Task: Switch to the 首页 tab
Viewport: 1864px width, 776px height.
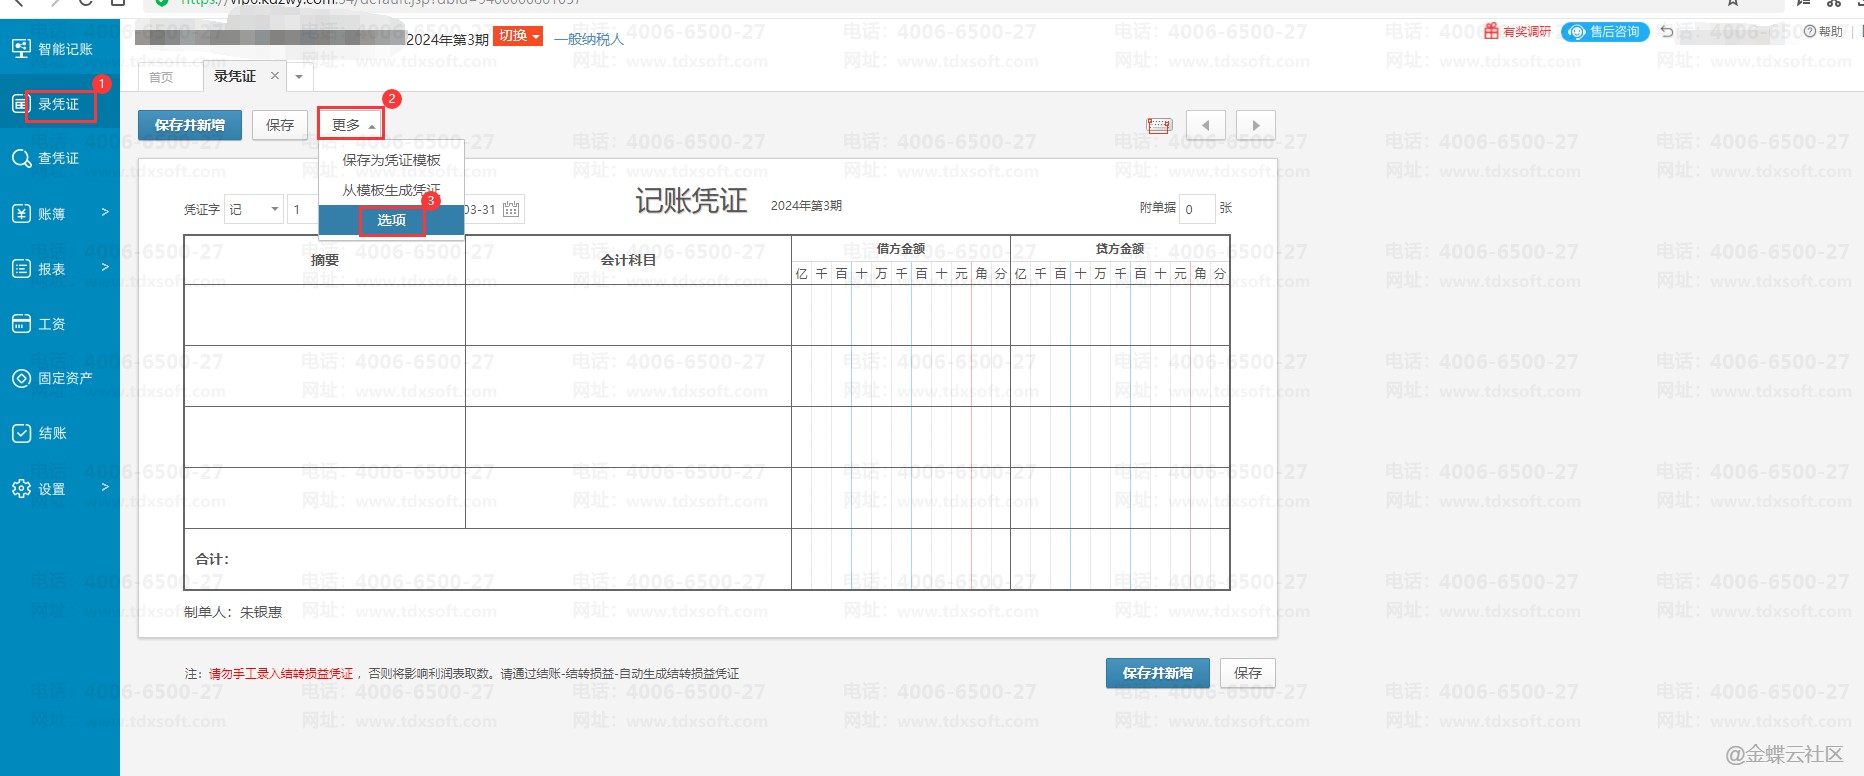Action: tap(161, 77)
